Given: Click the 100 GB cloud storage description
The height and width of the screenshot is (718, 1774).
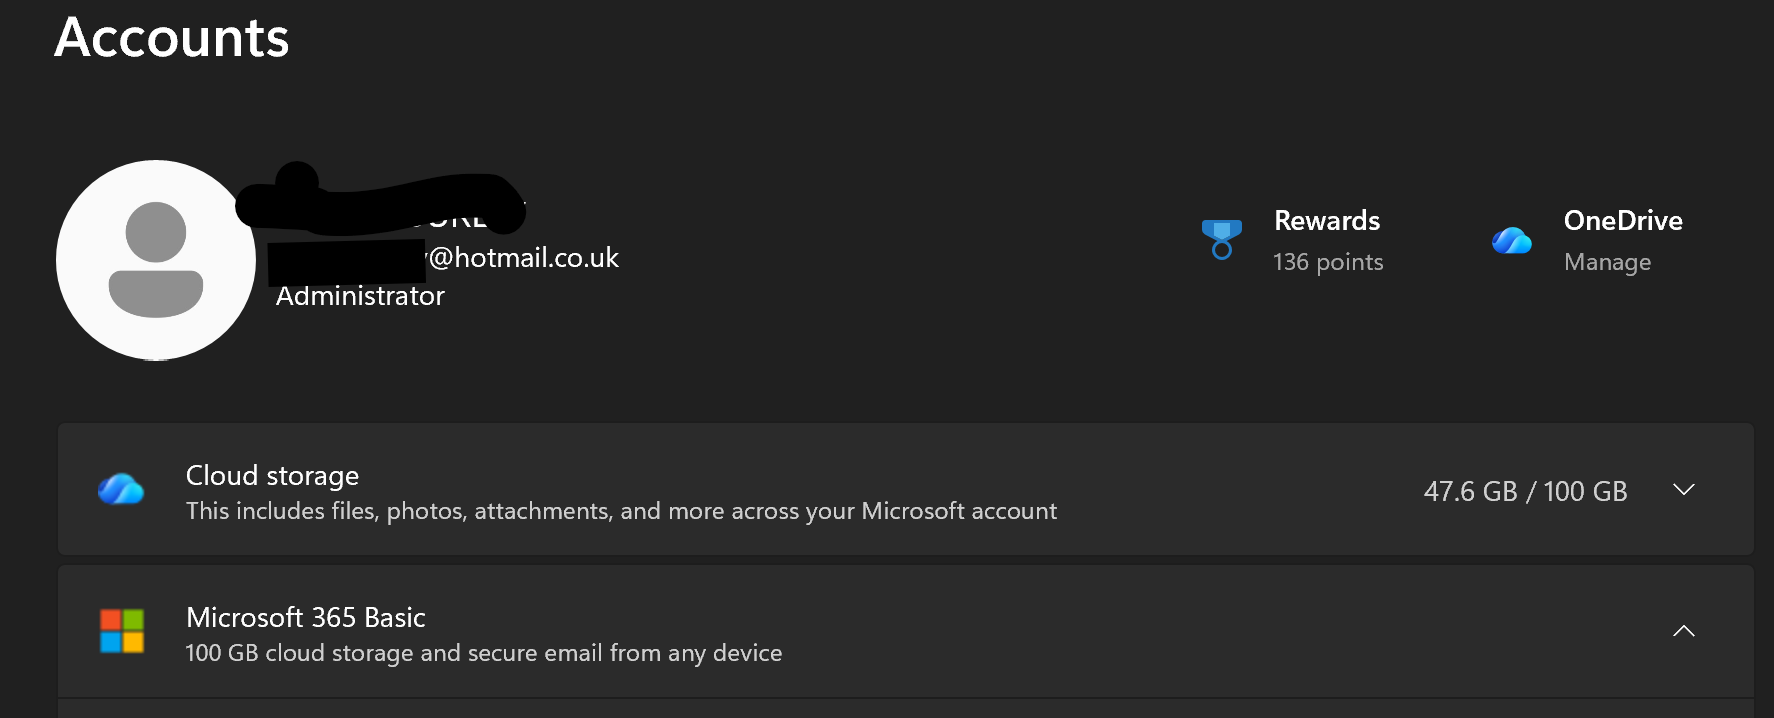Looking at the screenshot, I should (483, 653).
